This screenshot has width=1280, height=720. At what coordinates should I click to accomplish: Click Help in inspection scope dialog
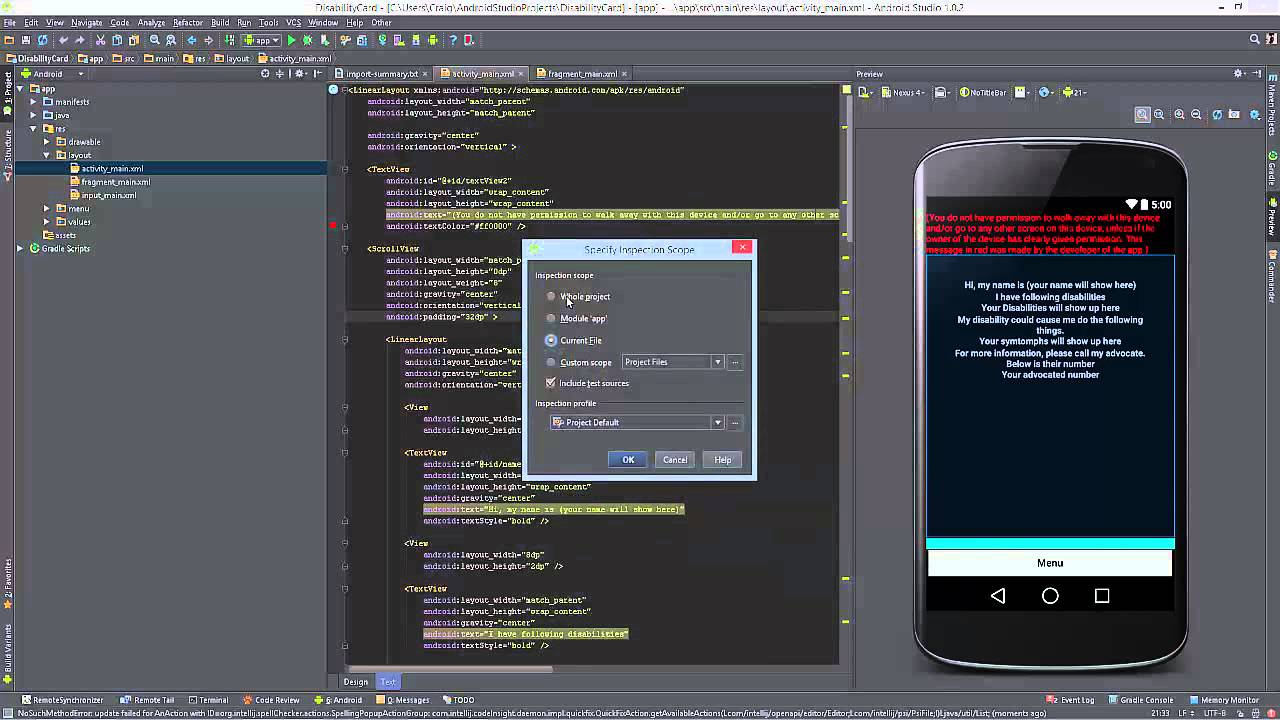click(723, 460)
